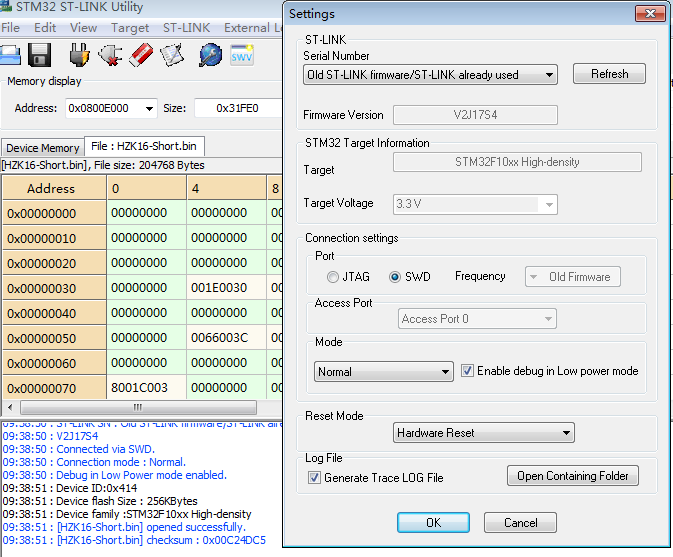Click the SWV viewer icon

[242, 55]
